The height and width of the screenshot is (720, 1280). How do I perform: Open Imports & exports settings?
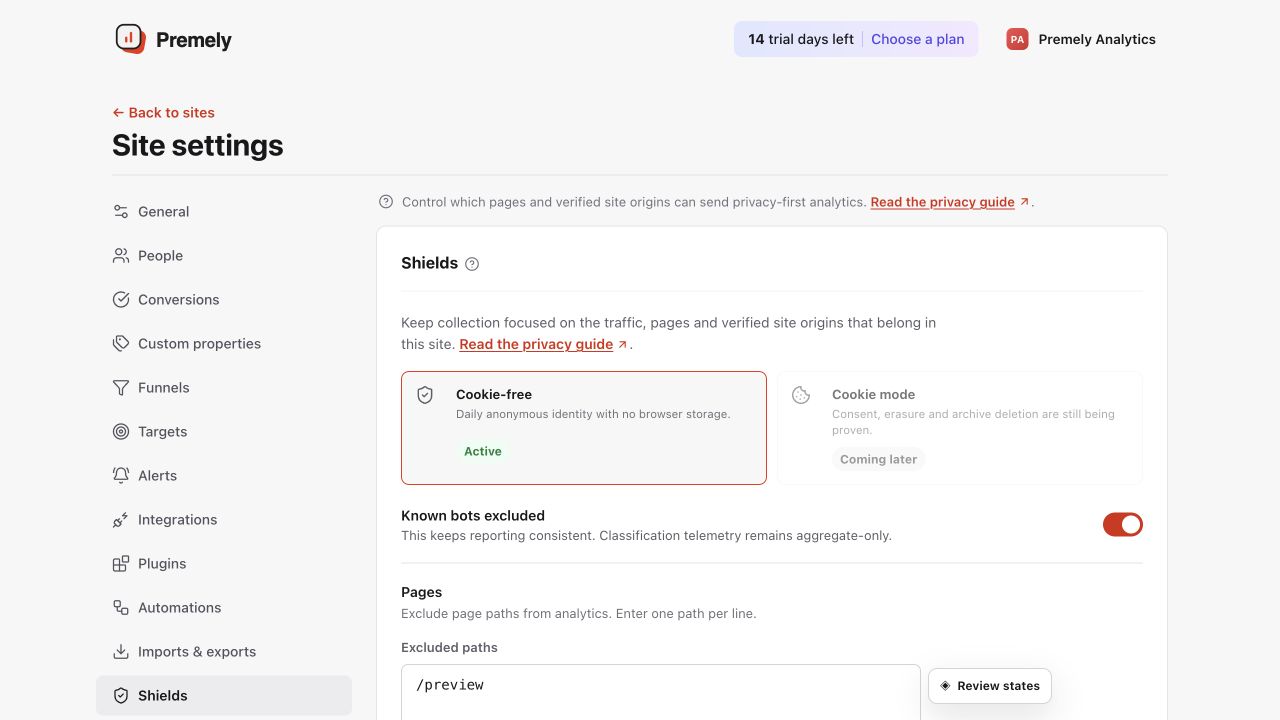pyautogui.click(x=224, y=652)
